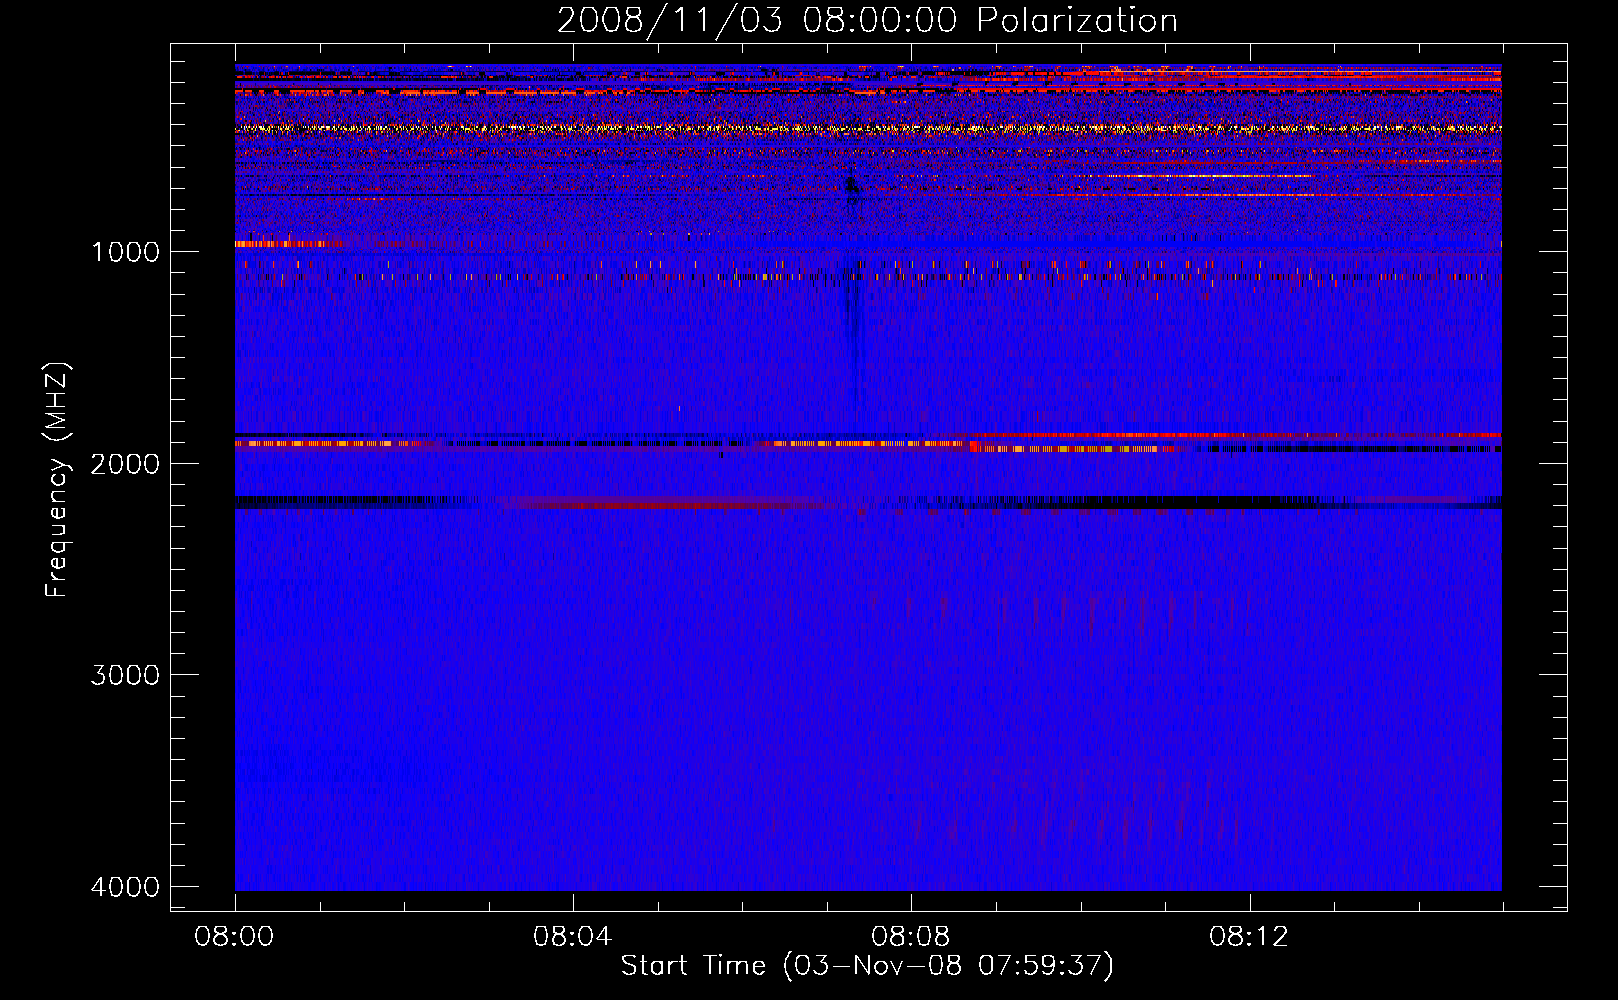Click the 08:08 time tick label

pyautogui.click(x=911, y=937)
